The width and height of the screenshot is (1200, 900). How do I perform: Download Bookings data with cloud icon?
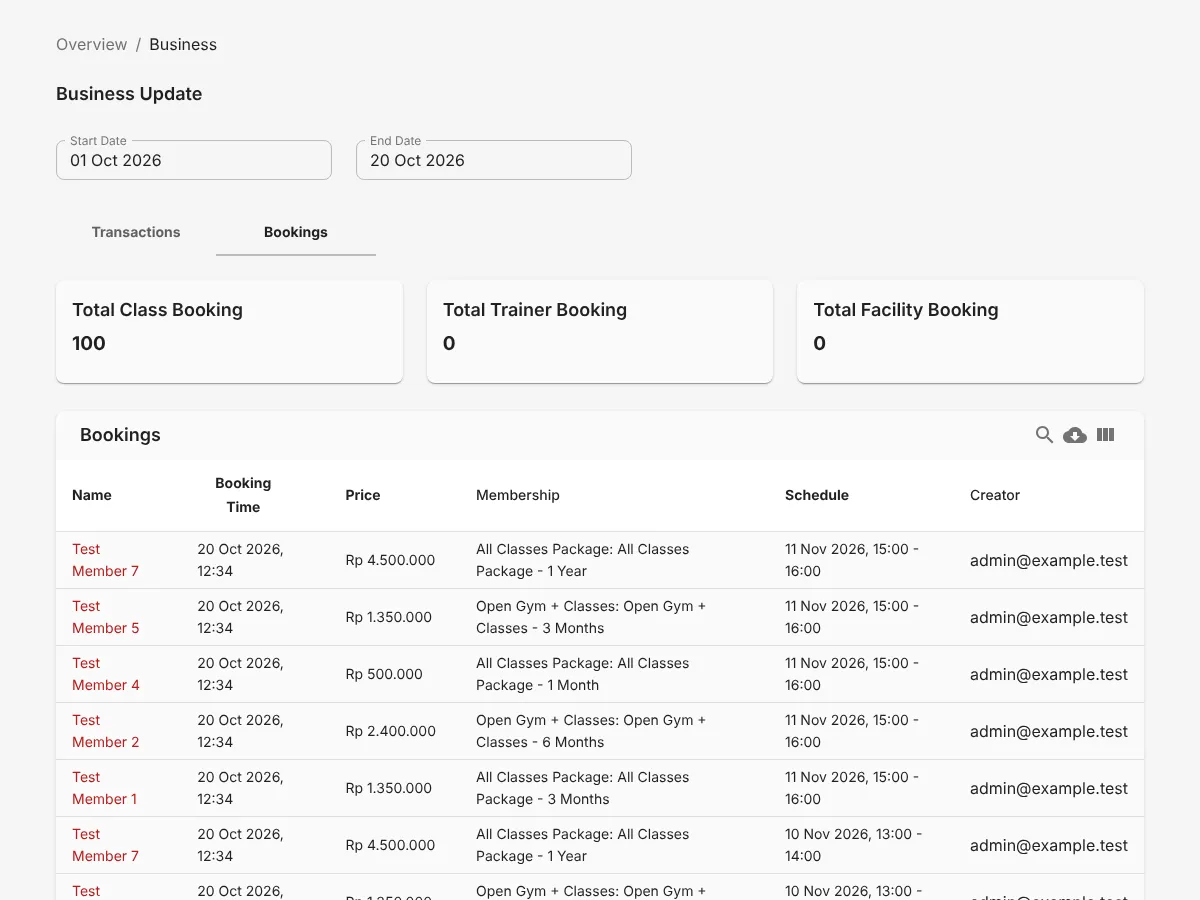1075,435
